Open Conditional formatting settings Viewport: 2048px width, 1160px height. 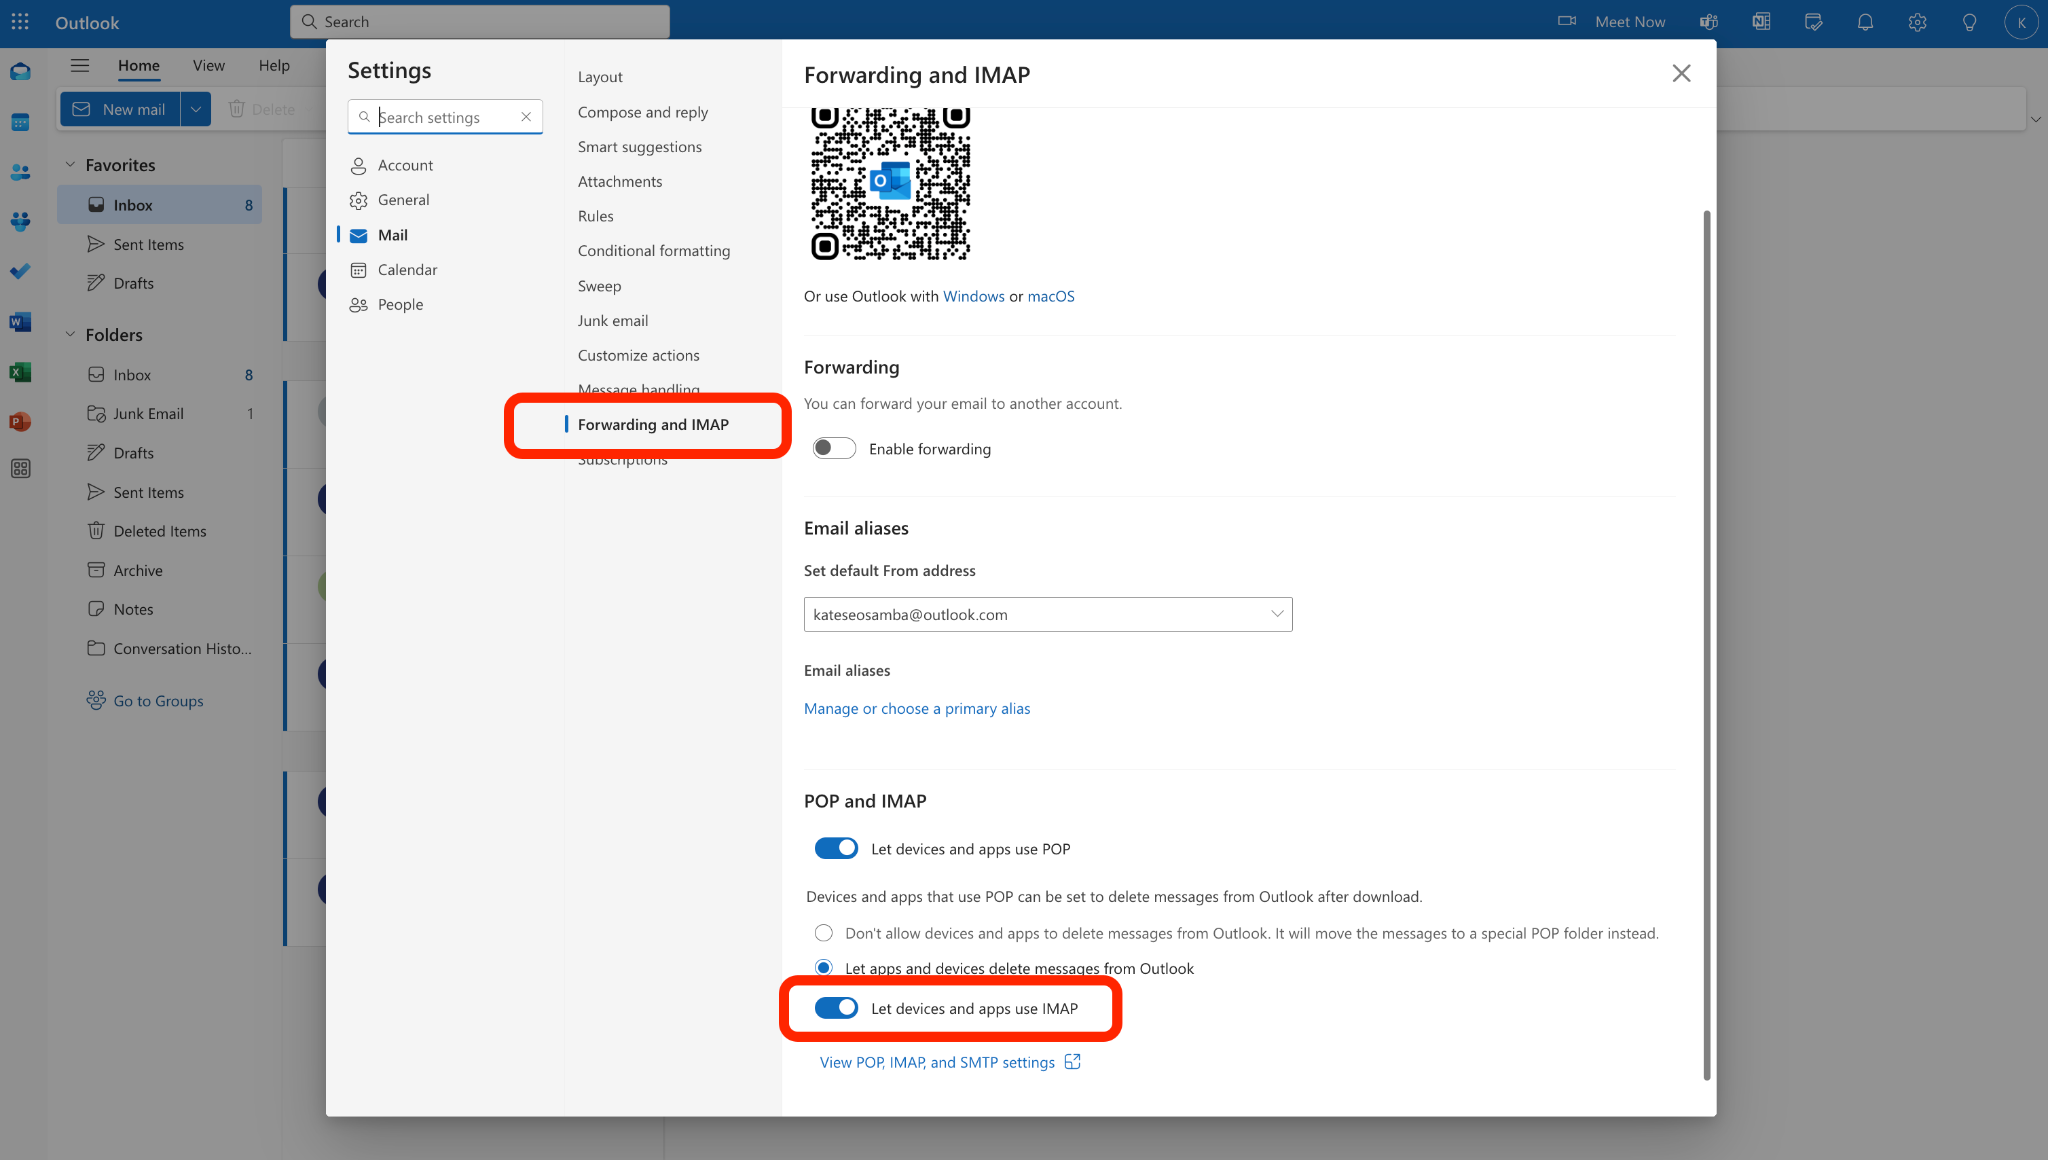coord(654,251)
